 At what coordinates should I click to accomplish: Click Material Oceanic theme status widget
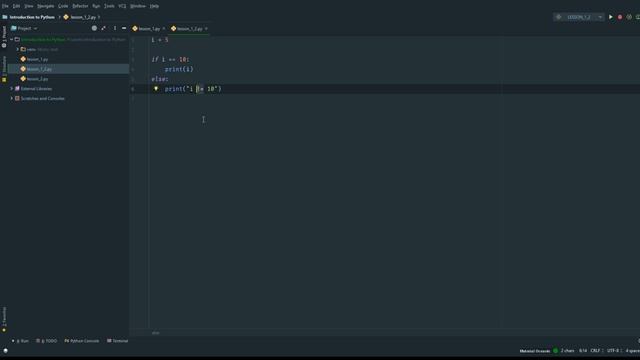coord(535,351)
